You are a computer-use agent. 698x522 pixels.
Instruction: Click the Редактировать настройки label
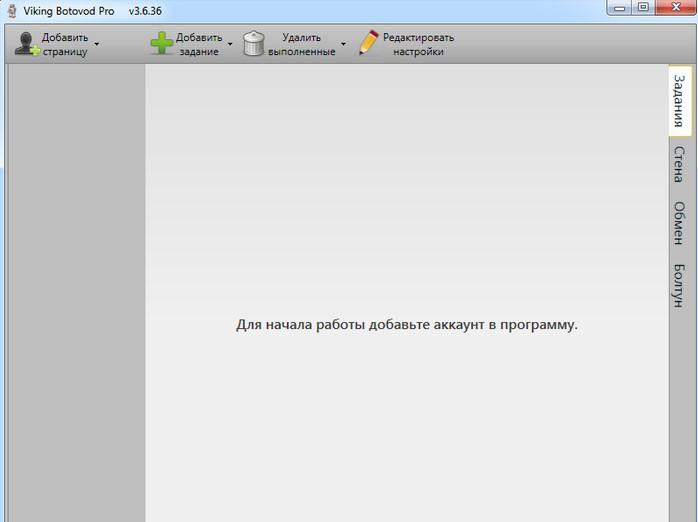click(x=418, y=45)
